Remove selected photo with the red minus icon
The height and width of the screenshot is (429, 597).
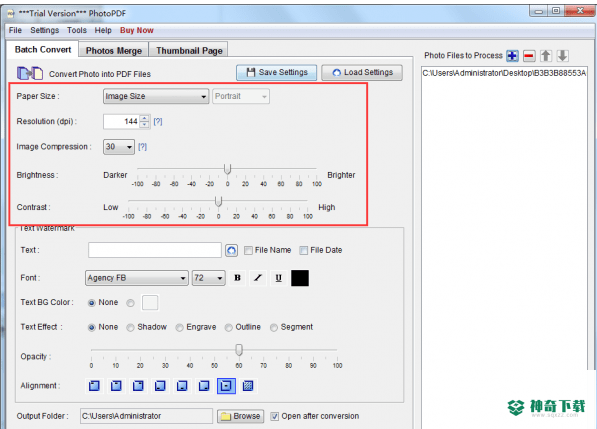tap(529, 56)
